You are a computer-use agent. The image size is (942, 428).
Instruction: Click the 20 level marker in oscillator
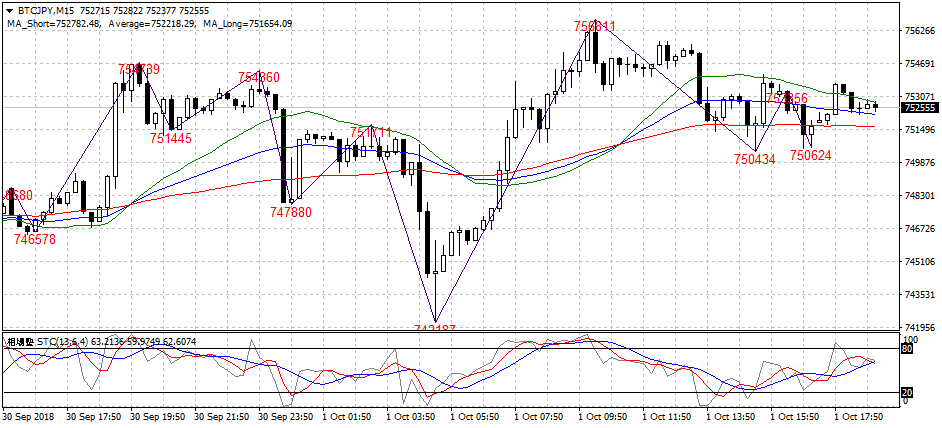point(907,392)
